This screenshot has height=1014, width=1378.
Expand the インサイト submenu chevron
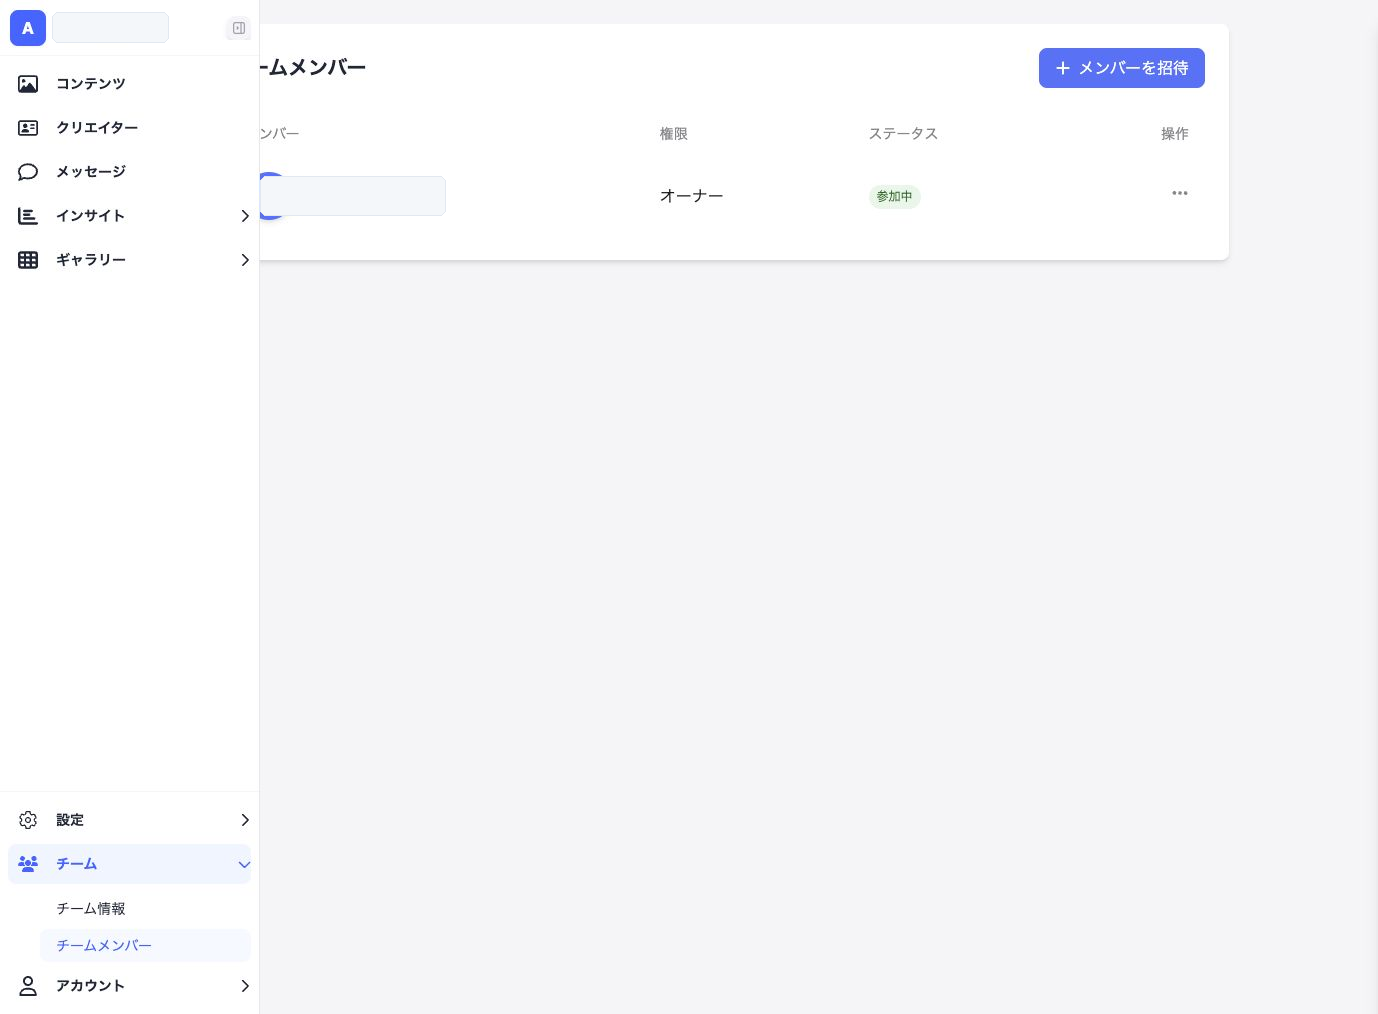245,216
